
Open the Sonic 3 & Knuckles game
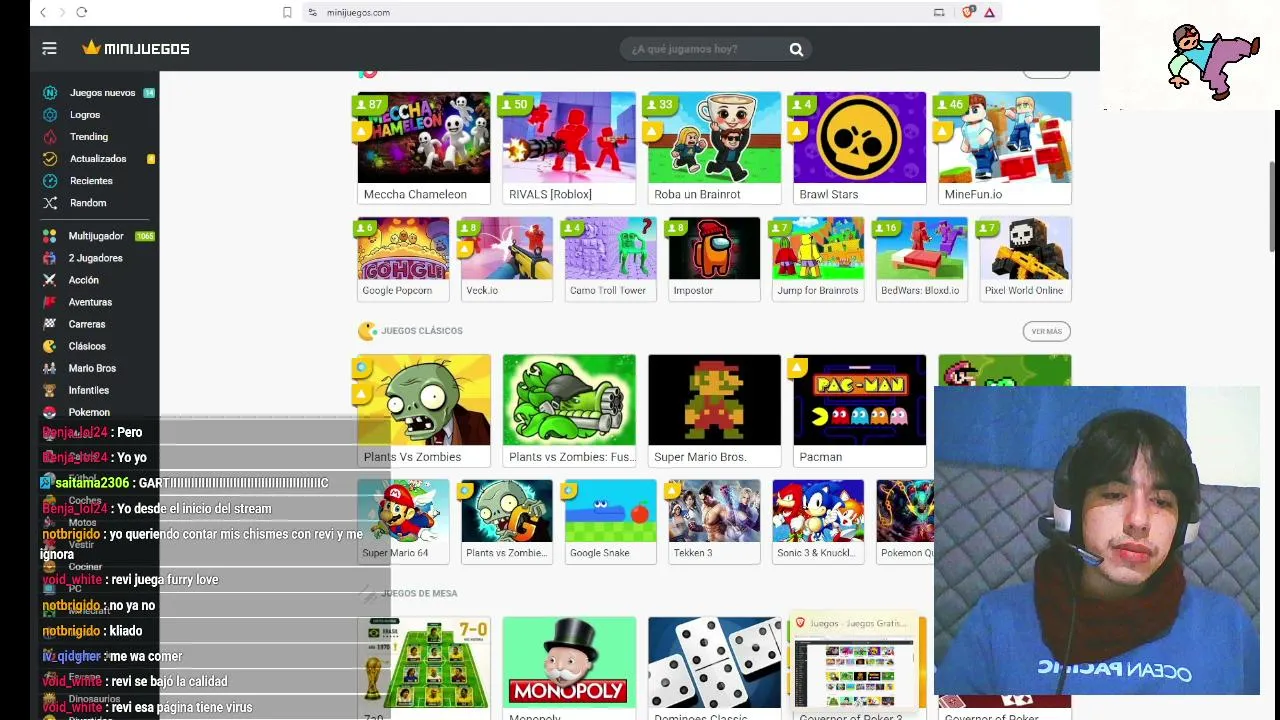tap(818, 521)
